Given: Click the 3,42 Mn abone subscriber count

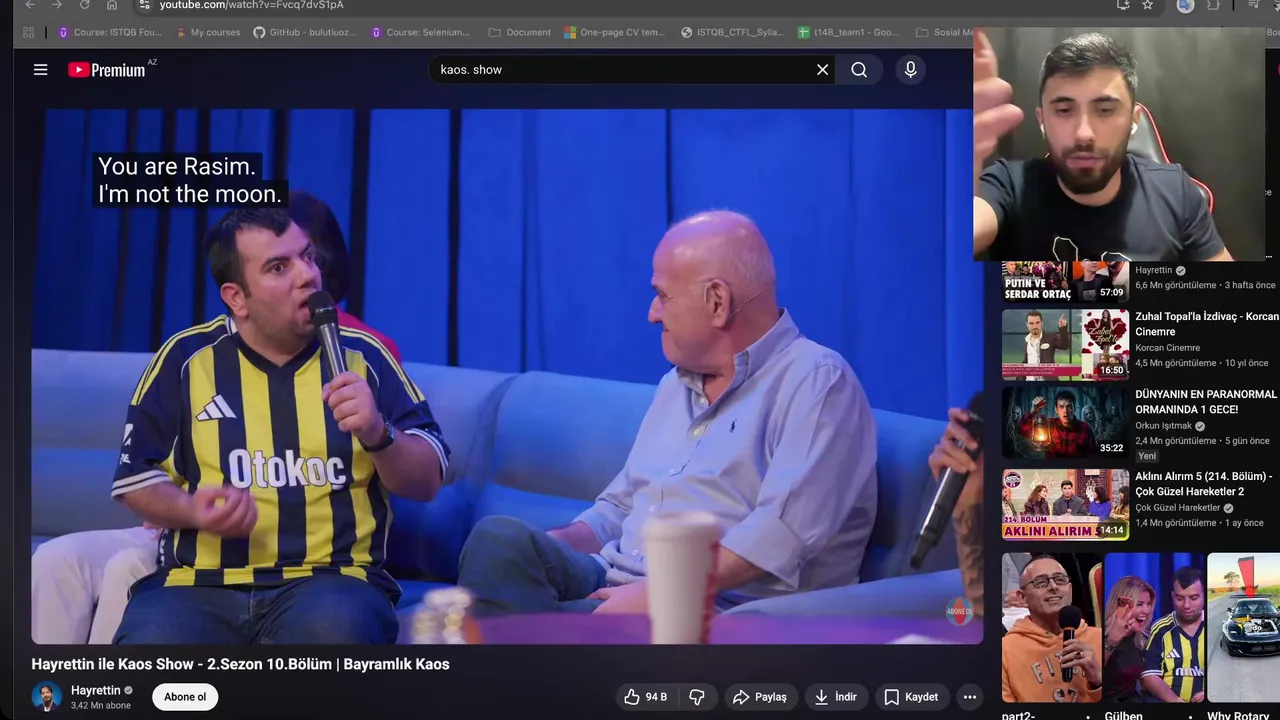Looking at the screenshot, I should click(101, 706).
